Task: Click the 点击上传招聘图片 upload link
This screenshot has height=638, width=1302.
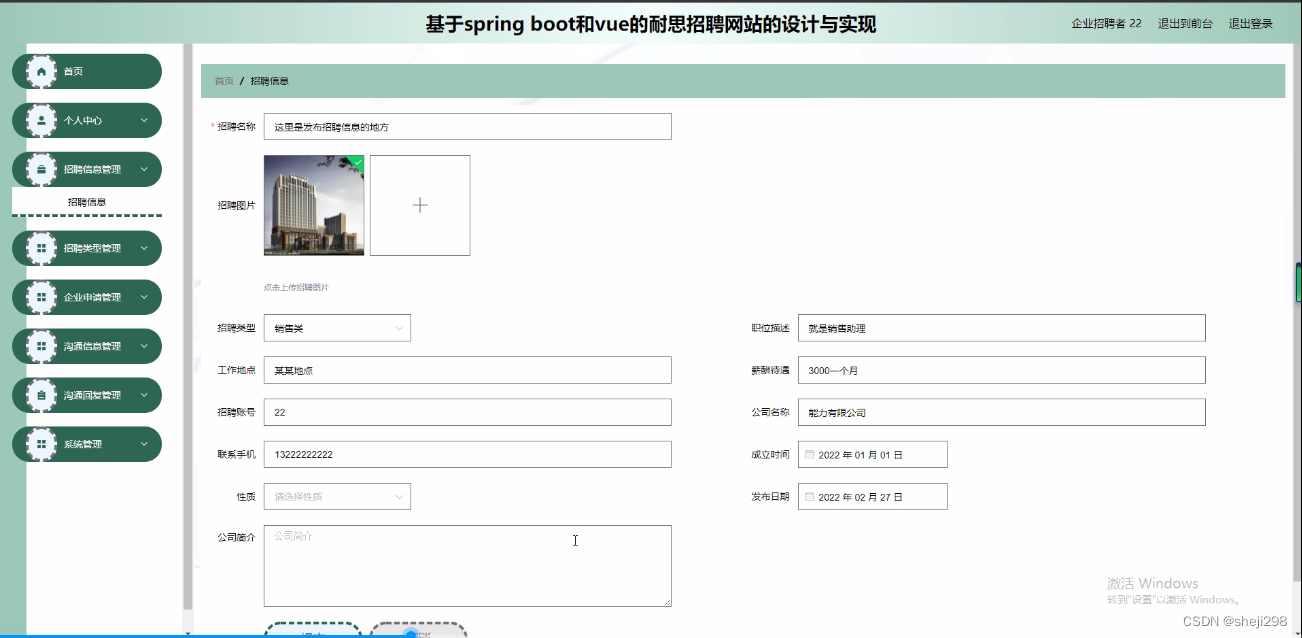Action: coord(298,287)
